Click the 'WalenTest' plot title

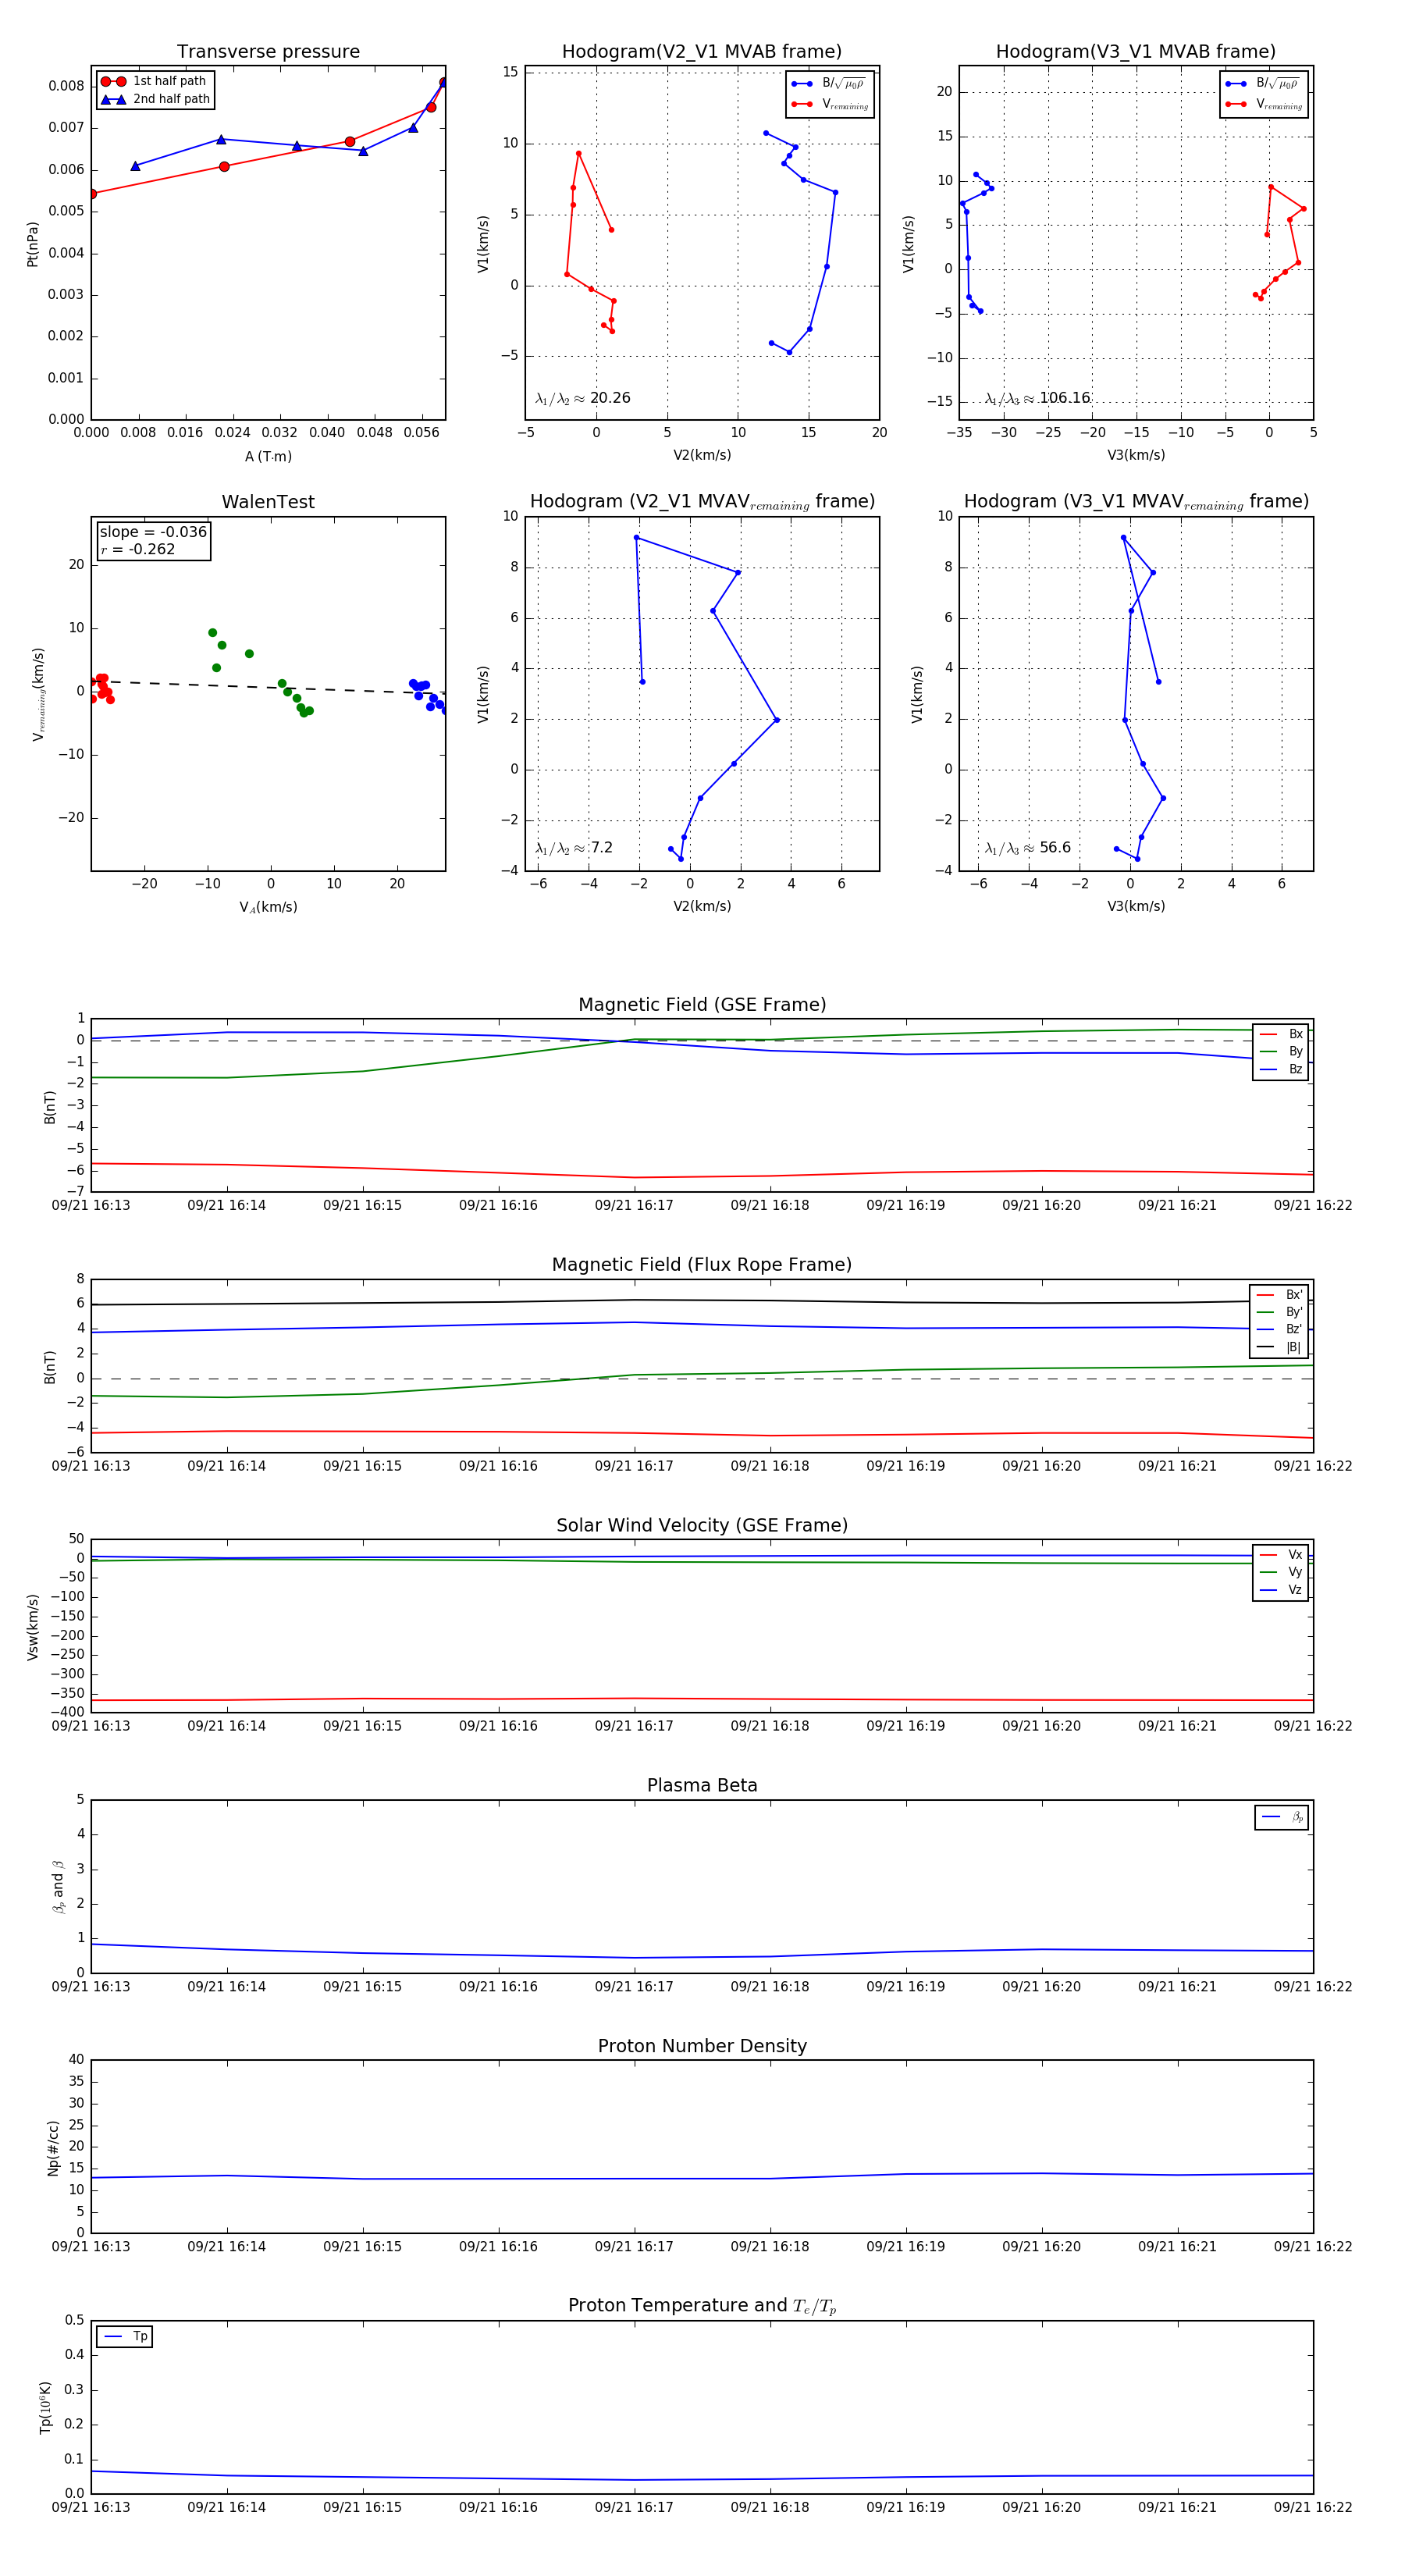268,502
